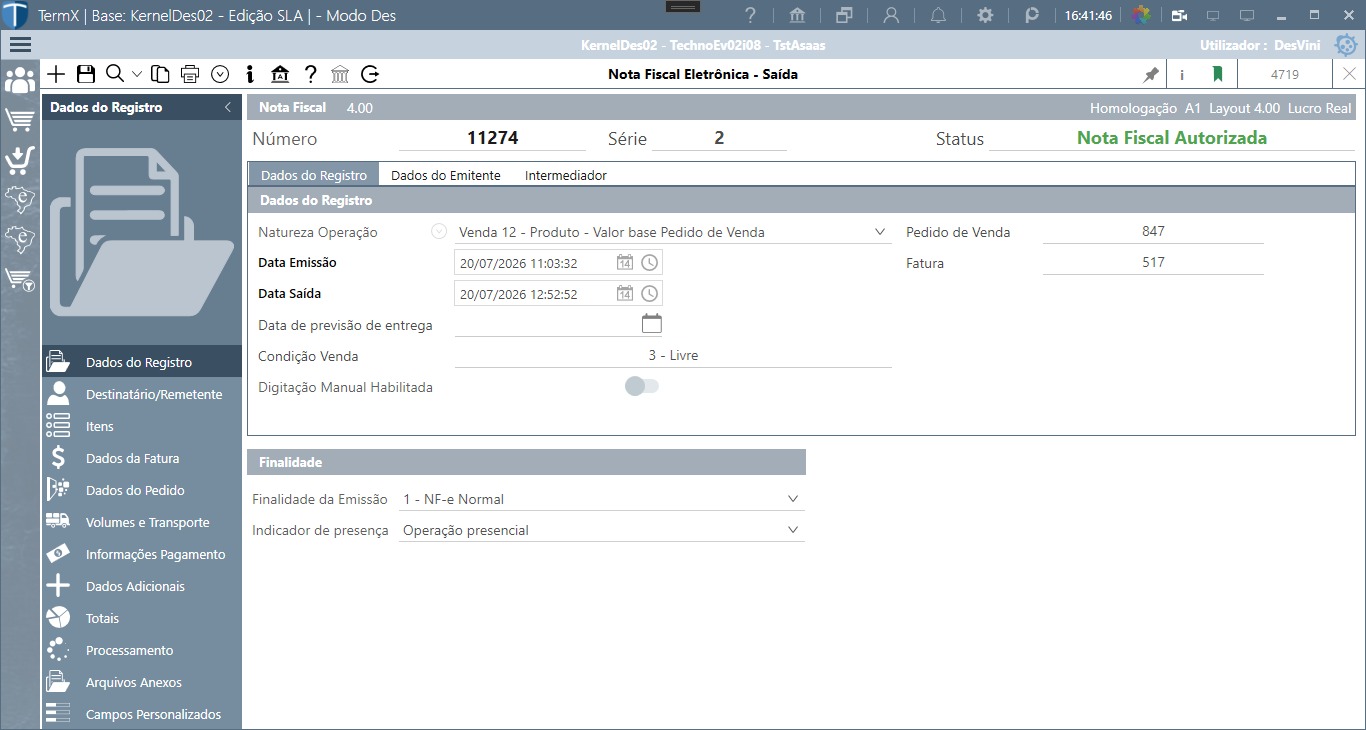Open Dados Adicionais section
This screenshot has width=1366, height=730.
[x=142, y=586]
